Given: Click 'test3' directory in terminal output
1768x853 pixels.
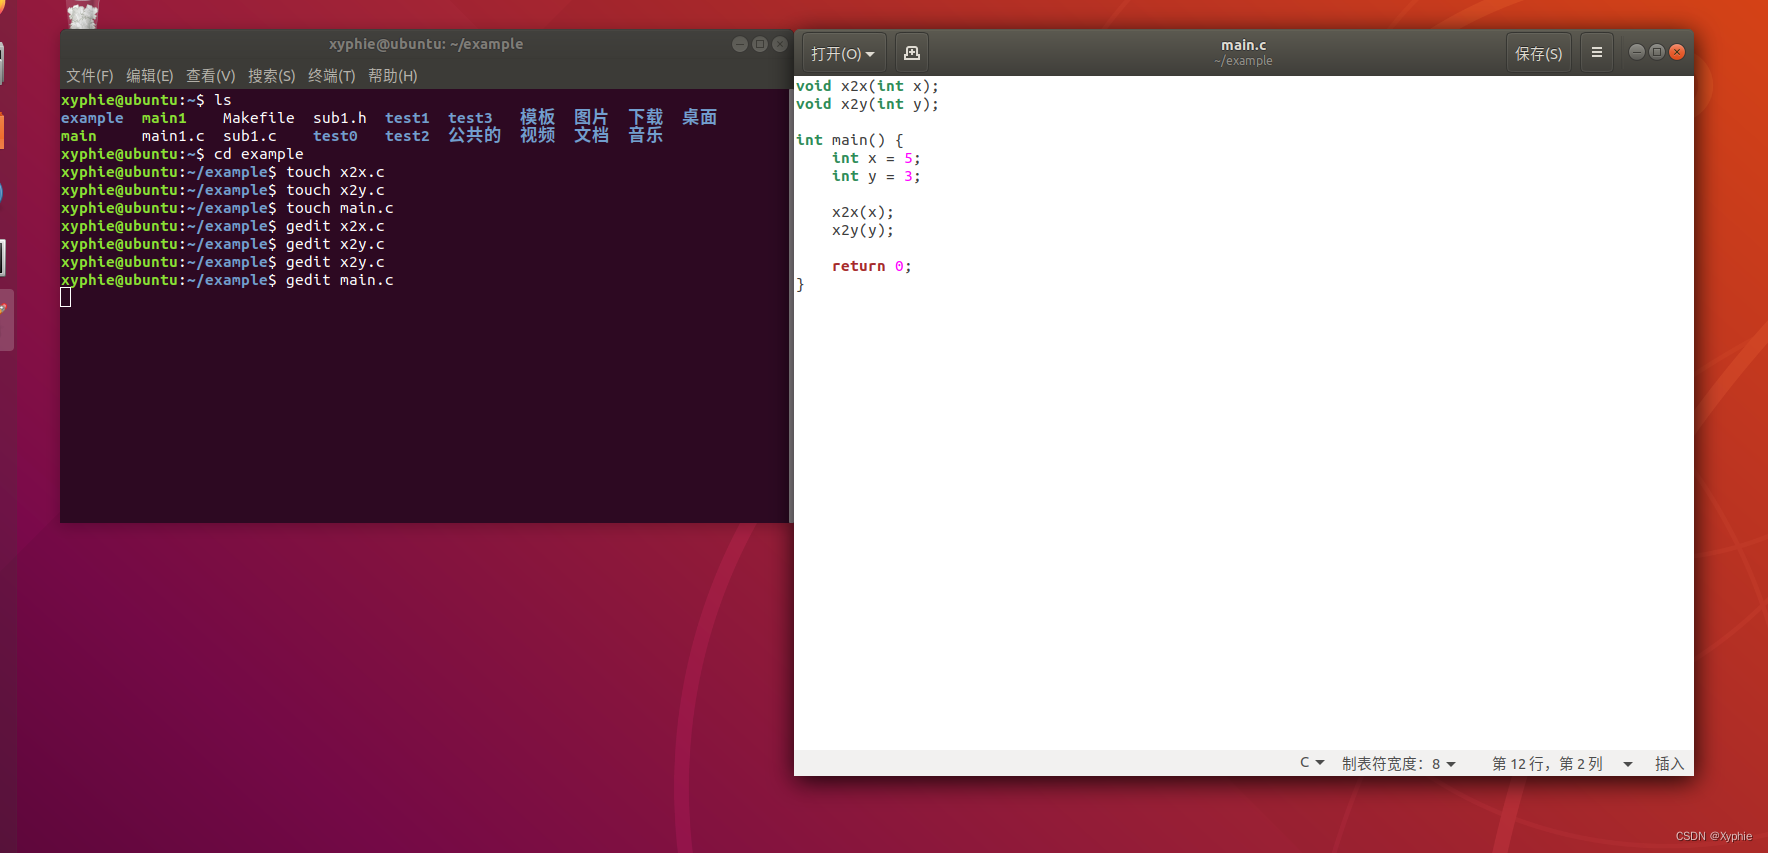Looking at the screenshot, I should (470, 118).
